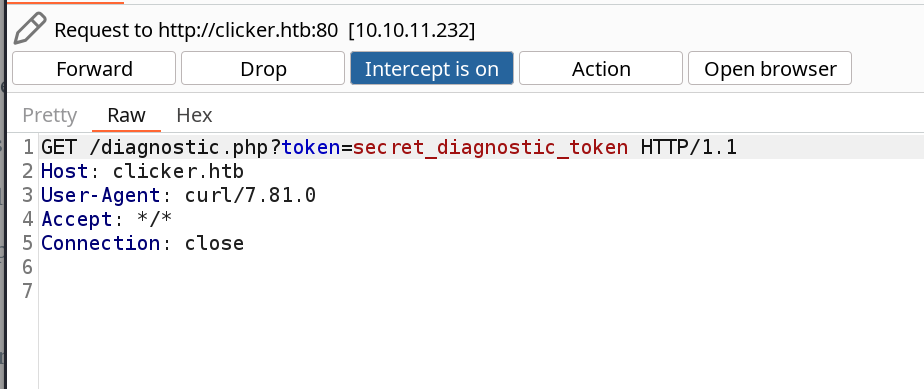This screenshot has height=389, width=924.
Task: Click the Open browser button
Action: click(770, 68)
